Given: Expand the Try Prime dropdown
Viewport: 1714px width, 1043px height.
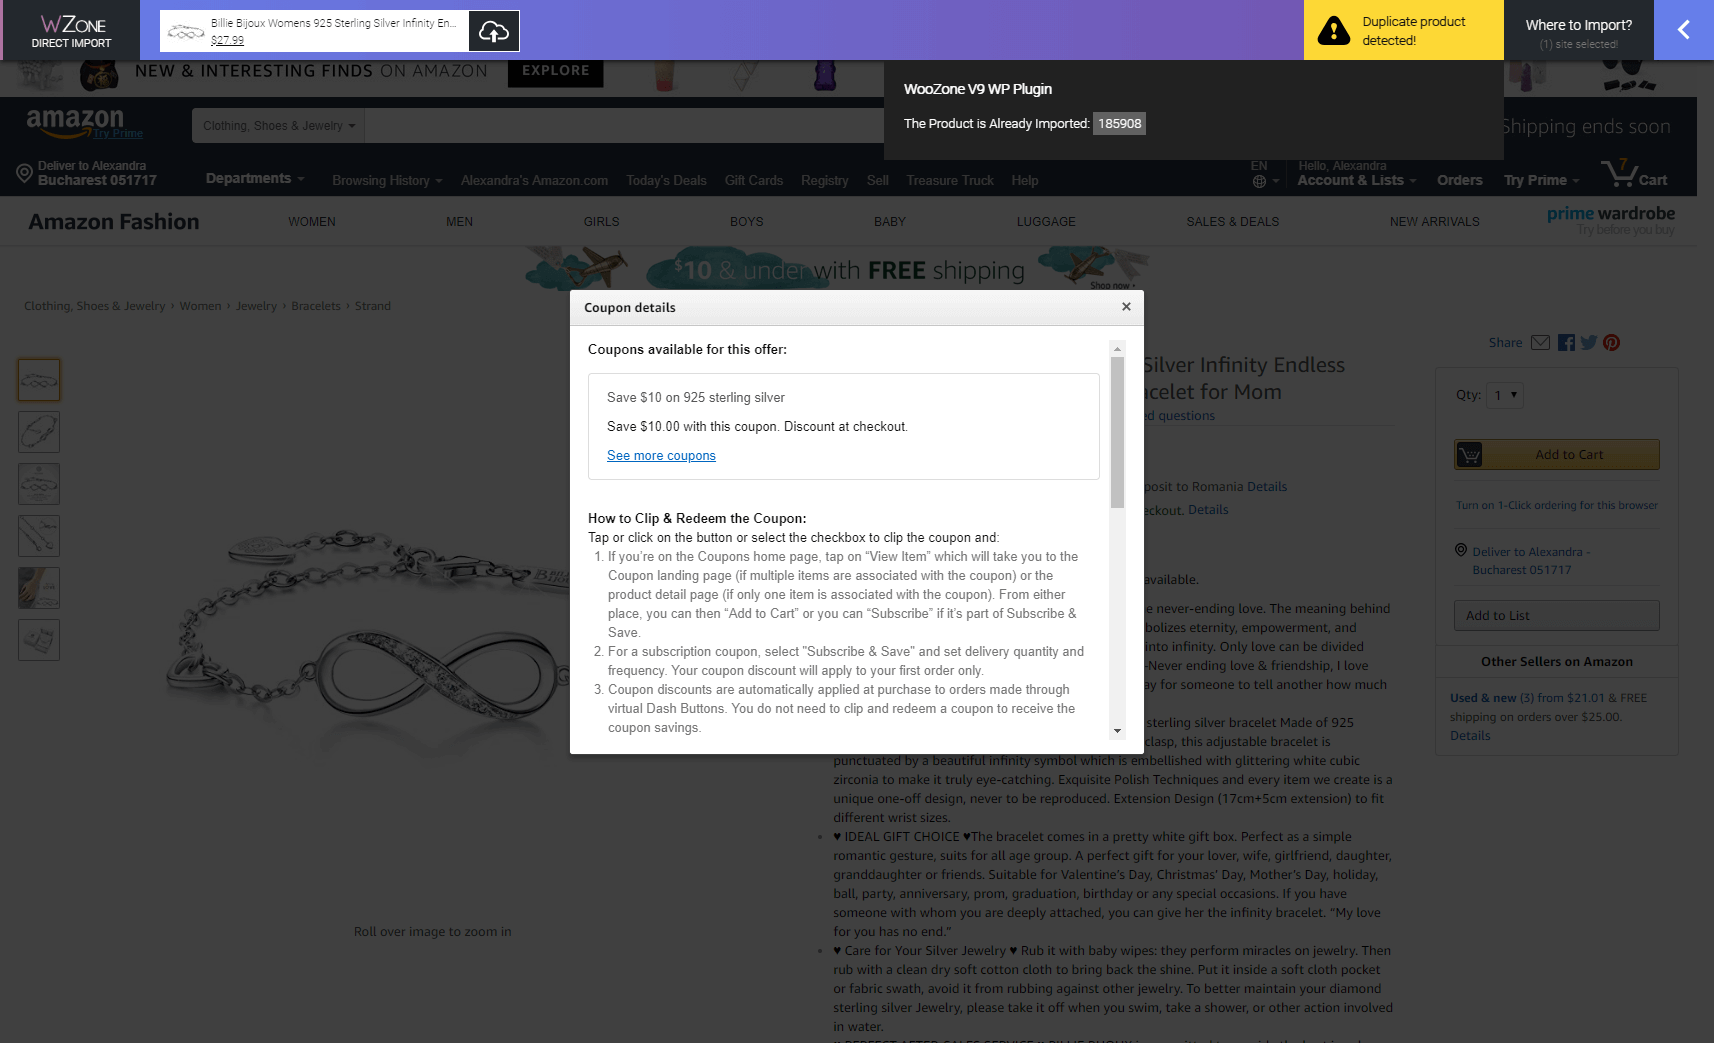Looking at the screenshot, I should [1541, 180].
